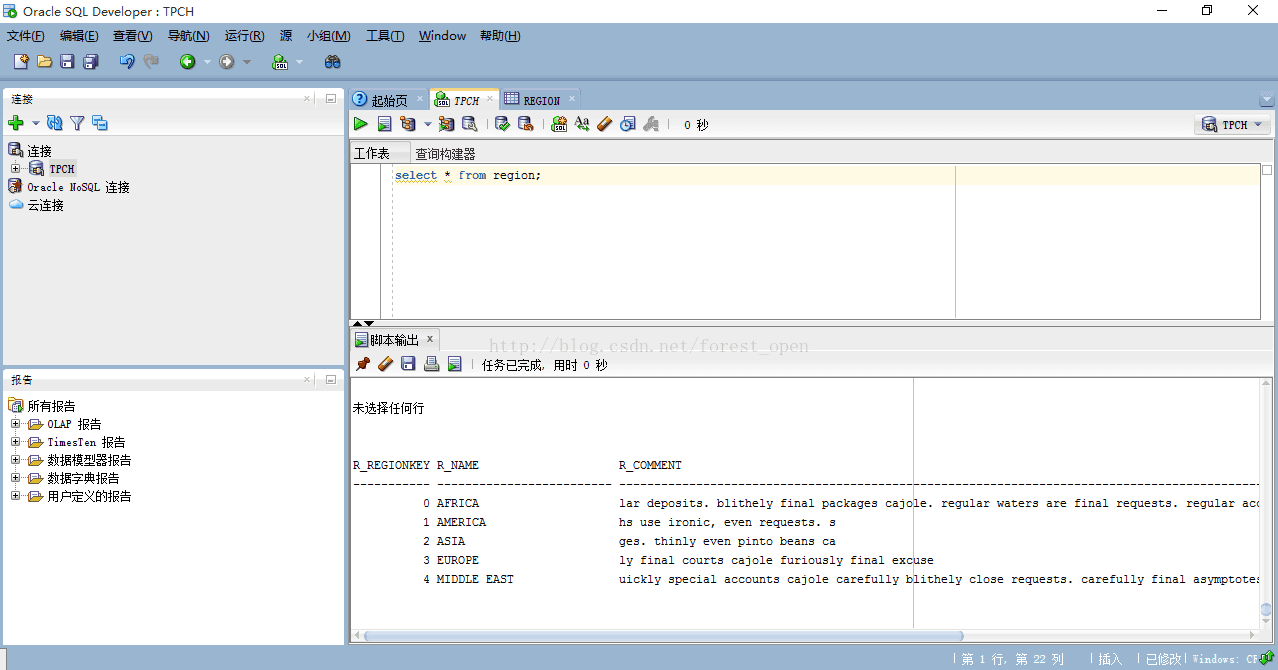Image resolution: width=1278 pixels, height=670 pixels.
Task: Open the 文件(F) menu
Action: click(26, 36)
